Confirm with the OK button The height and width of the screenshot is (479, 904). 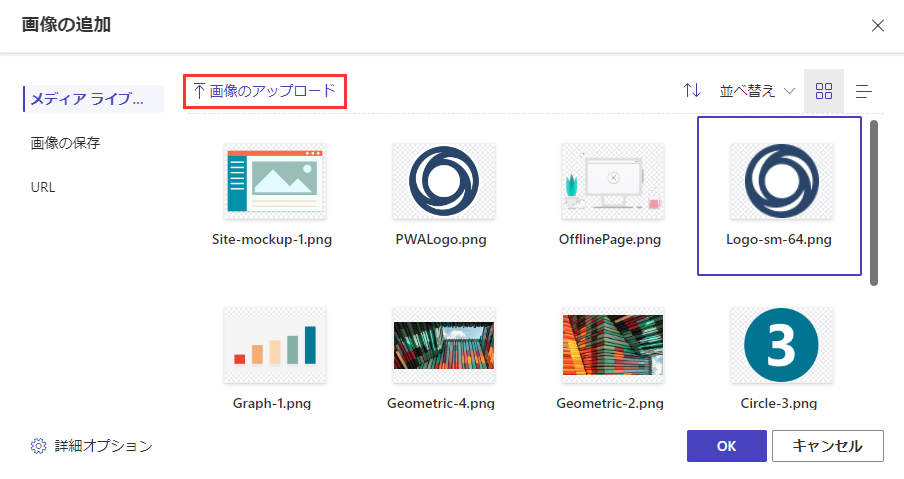726,446
